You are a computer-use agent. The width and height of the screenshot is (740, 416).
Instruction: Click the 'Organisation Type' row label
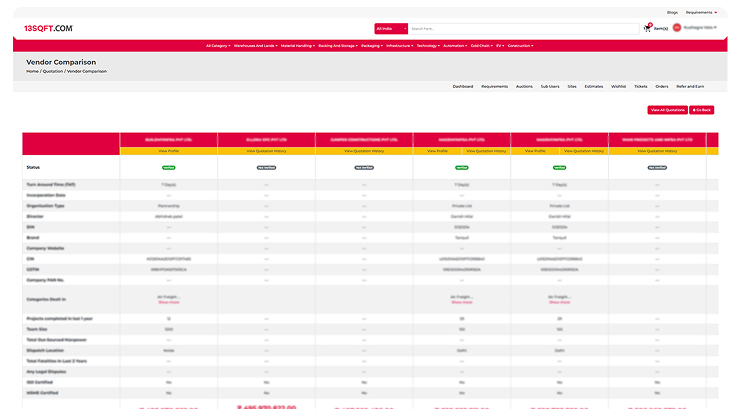click(x=45, y=206)
